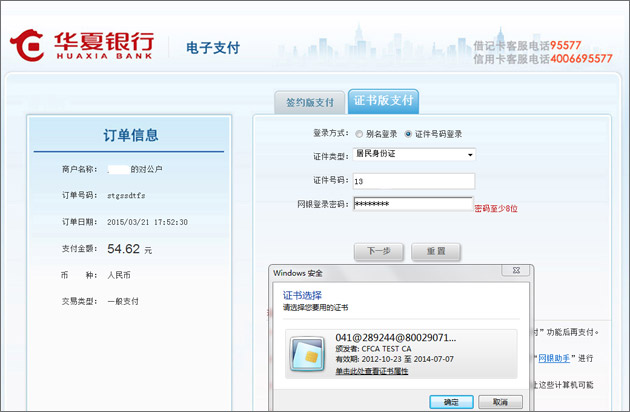Image resolution: width=630 pixels, height=412 pixels.
Task: Select 别名登录 radio button
Action: click(359, 134)
